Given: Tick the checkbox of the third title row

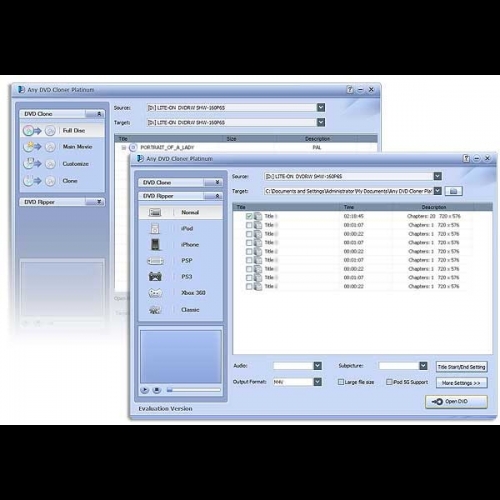Looking at the screenshot, I should 249,234.
